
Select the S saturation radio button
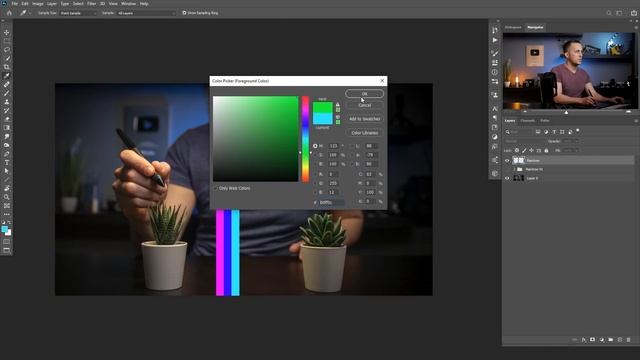315,155
